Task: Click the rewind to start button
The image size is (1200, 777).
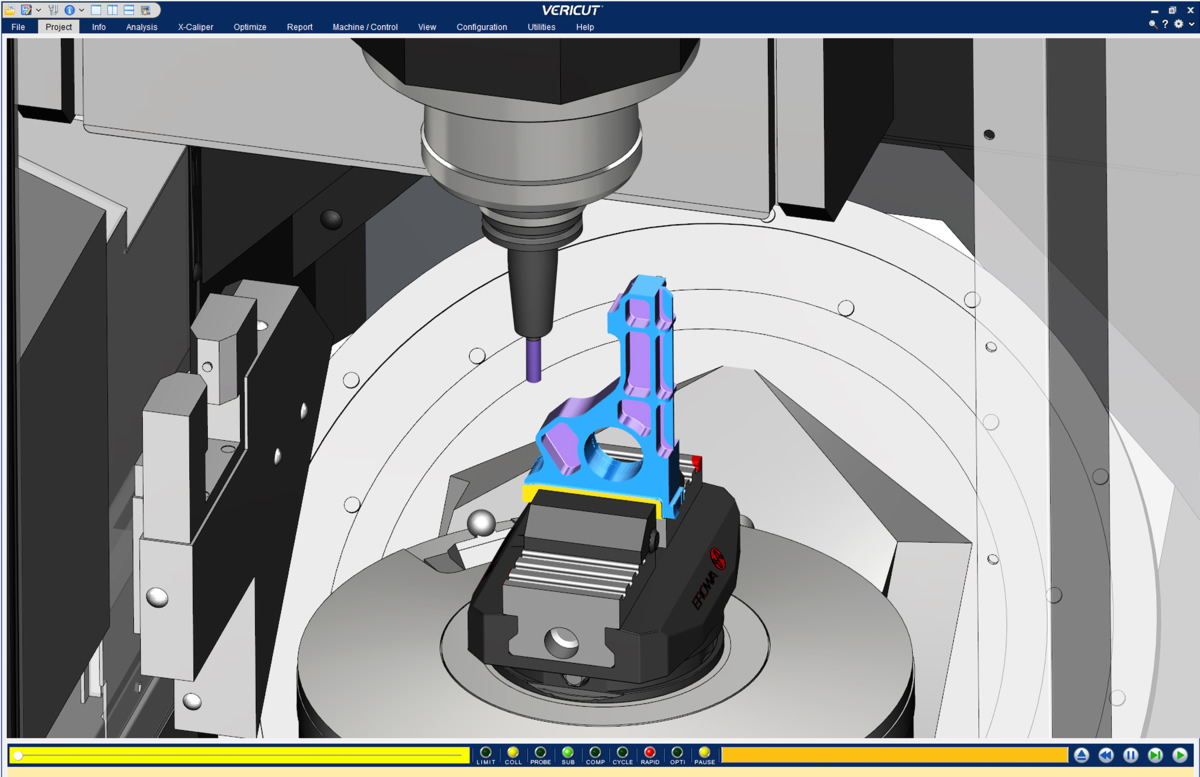Action: pos(1106,756)
